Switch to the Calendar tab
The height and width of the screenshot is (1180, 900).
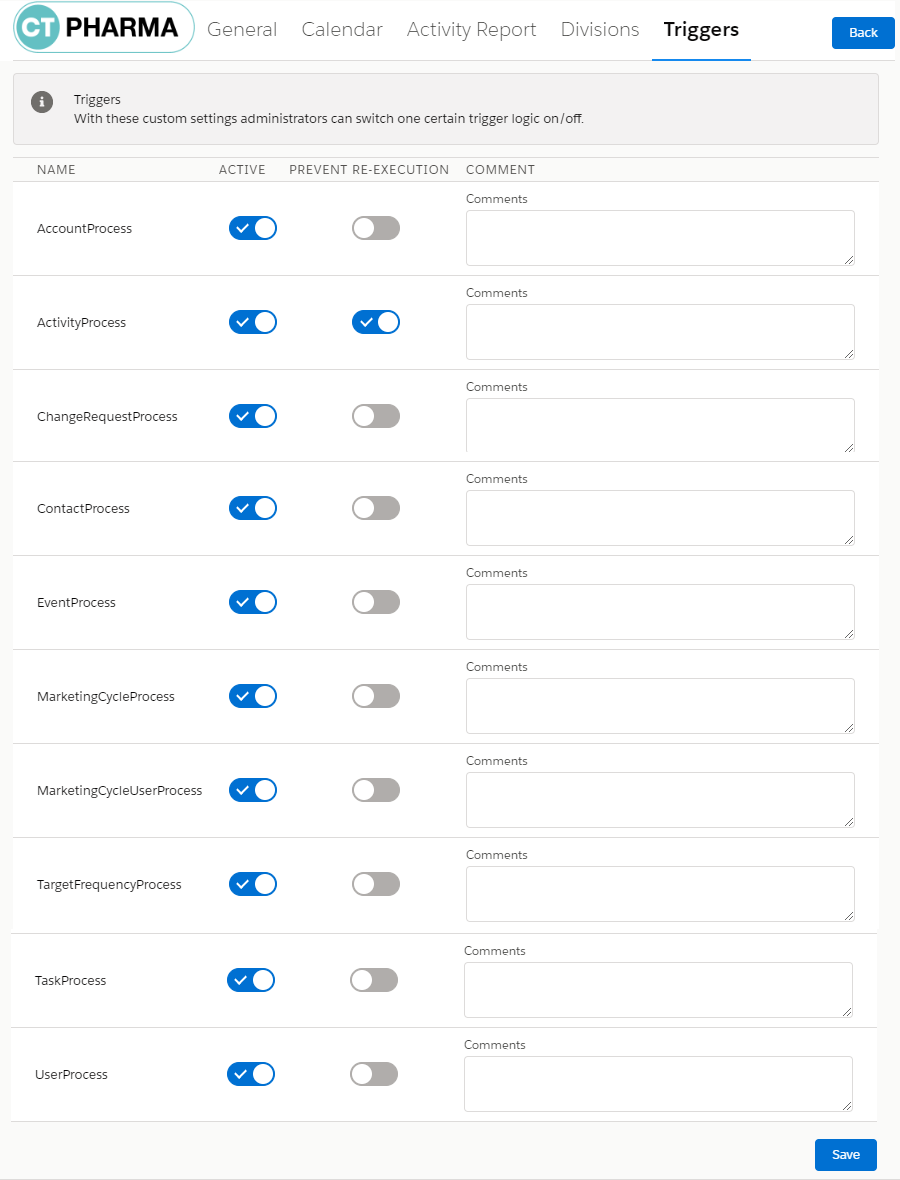coord(342,30)
